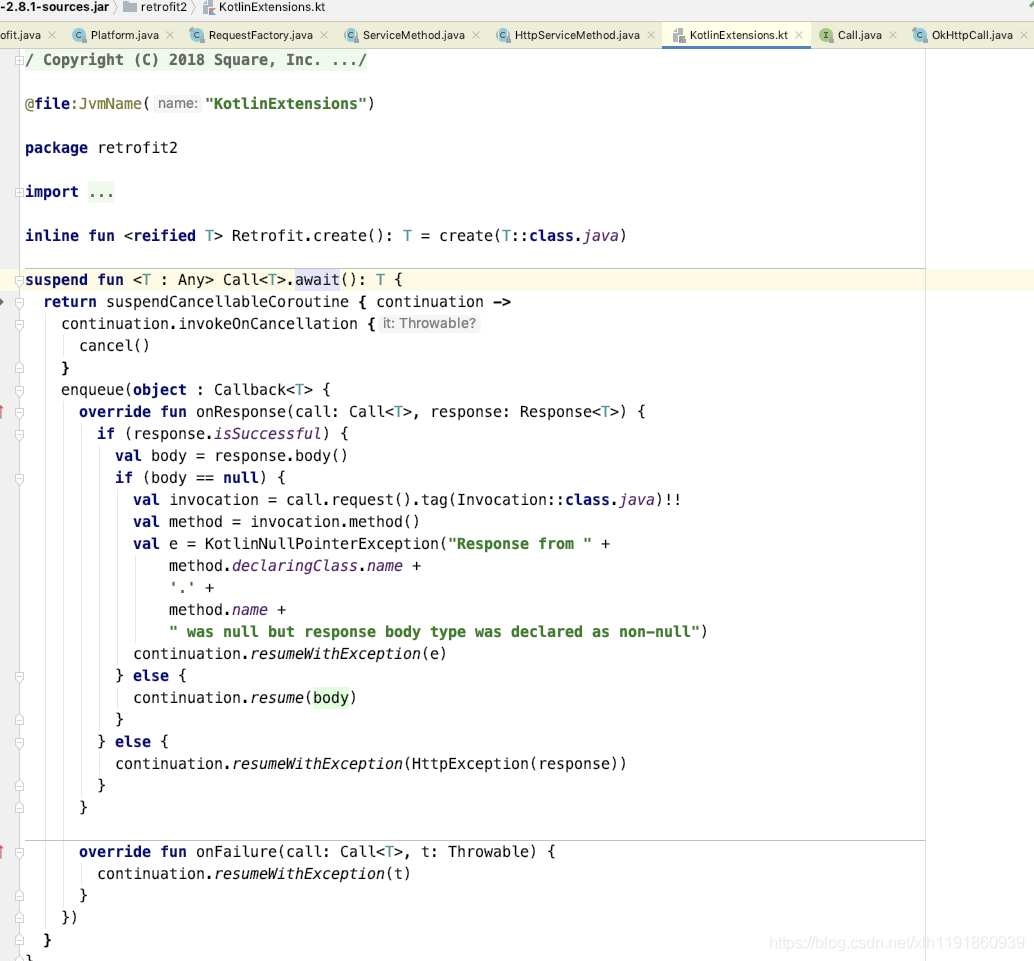
Task: Click the retrofit2 breadcrumb segment
Action: pyautogui.click(x=164, y=7)
